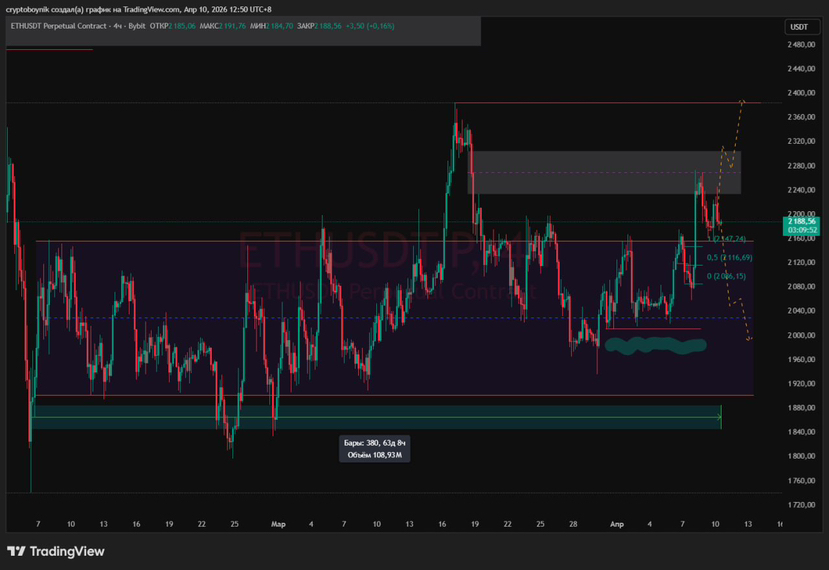This screenshot has width=829, height=570.
Task: Select the green scribble brush drawing
Action: [656, 346]
